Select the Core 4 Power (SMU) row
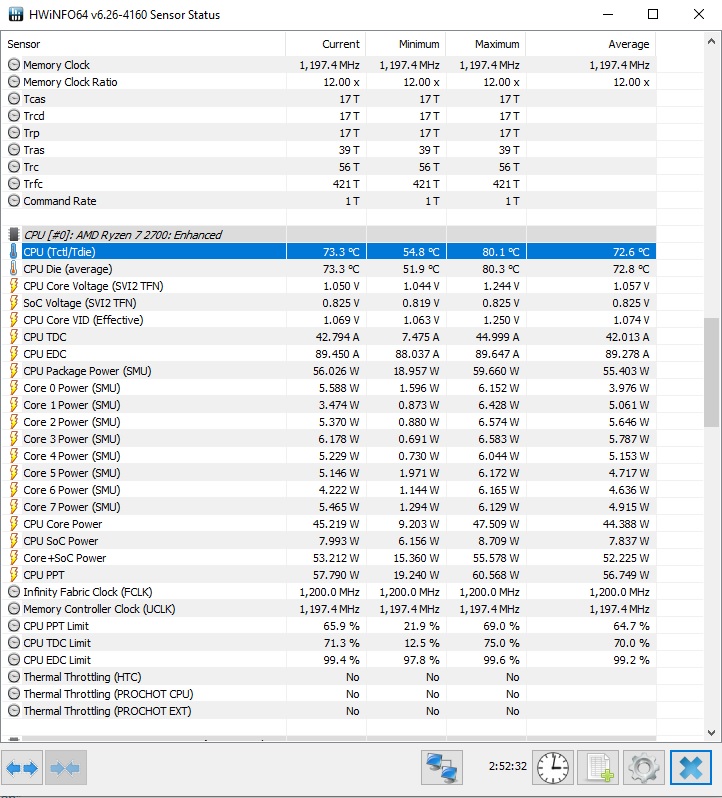The width and height of the screenshot is (722, 798). (328, 456)
